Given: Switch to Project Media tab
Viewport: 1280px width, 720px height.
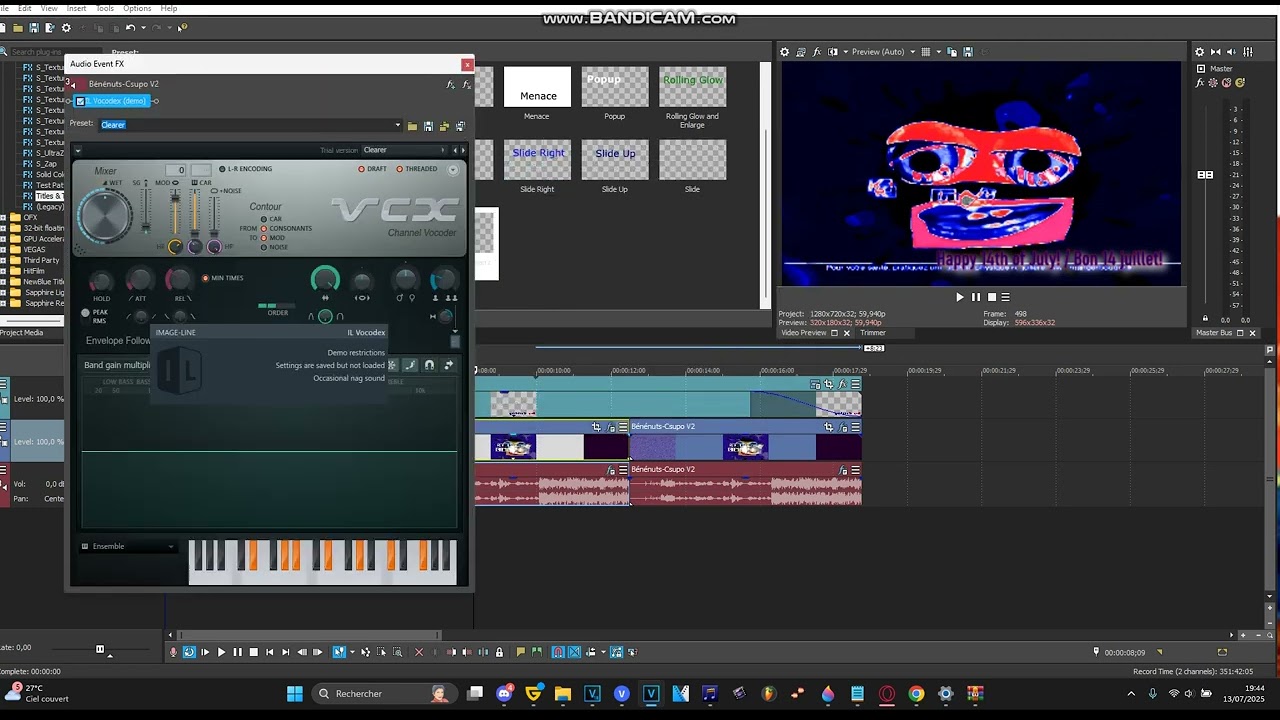Looking at the screenshot, I should [22, 333].
